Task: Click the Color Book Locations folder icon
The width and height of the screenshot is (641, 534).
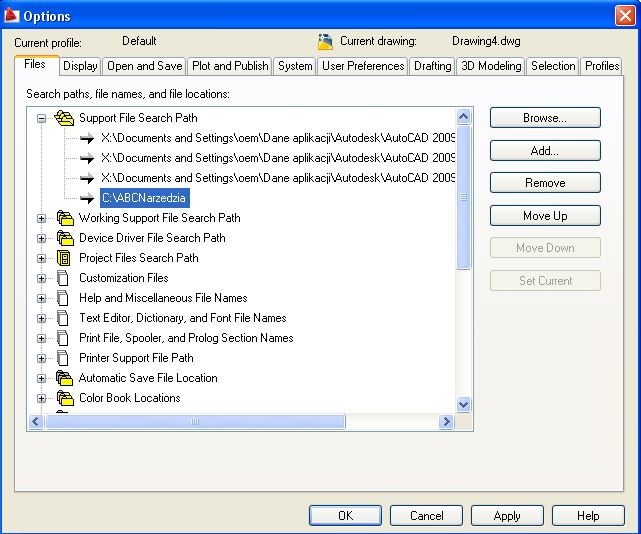Action: (x=65, y=398)
